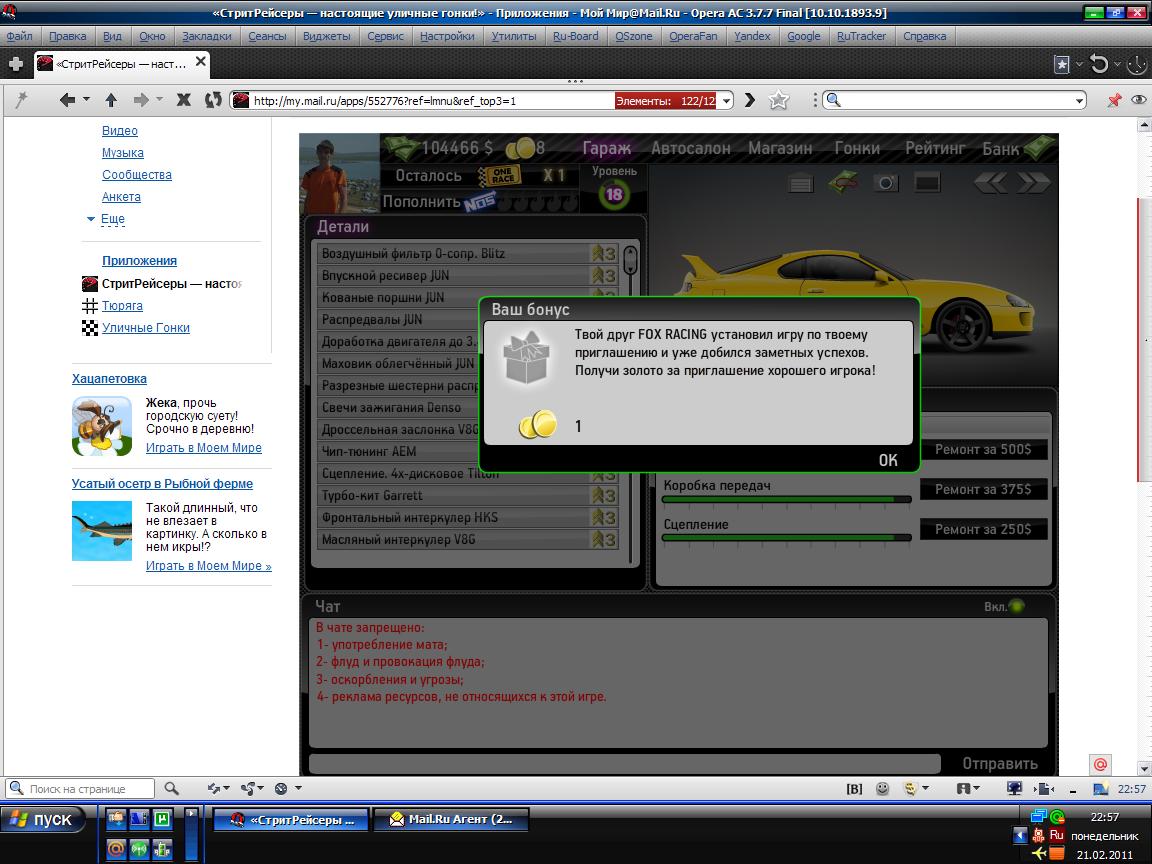
Task: Bookmark the page using the star icon
Action: [x=779, y=100]
